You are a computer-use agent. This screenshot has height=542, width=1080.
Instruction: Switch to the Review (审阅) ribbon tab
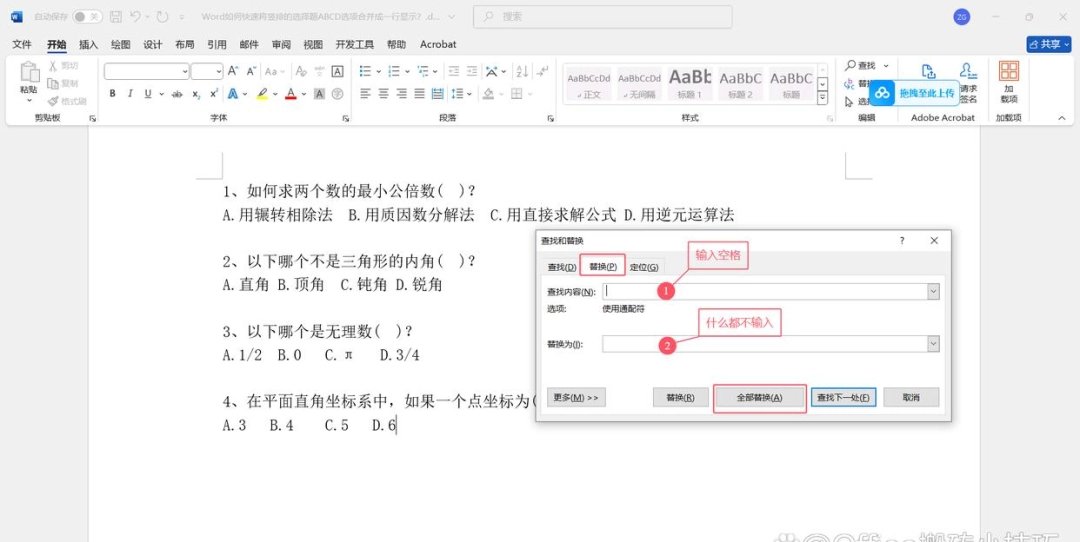[281, 44]
